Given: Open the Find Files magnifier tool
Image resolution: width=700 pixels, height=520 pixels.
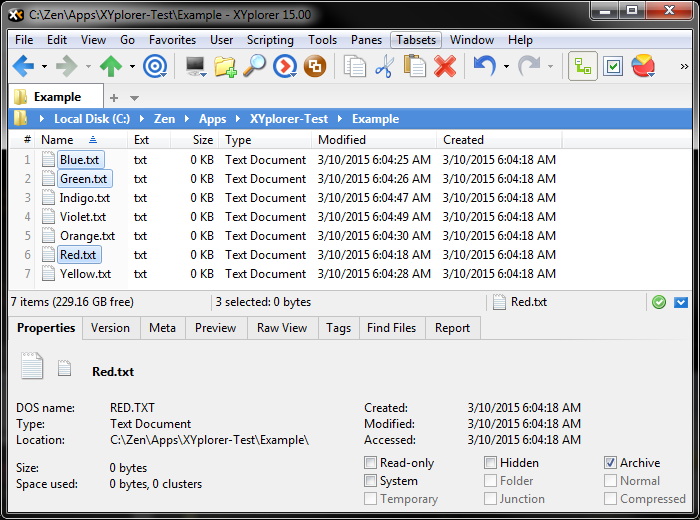Looking at the screenshot, I should 255,67.
